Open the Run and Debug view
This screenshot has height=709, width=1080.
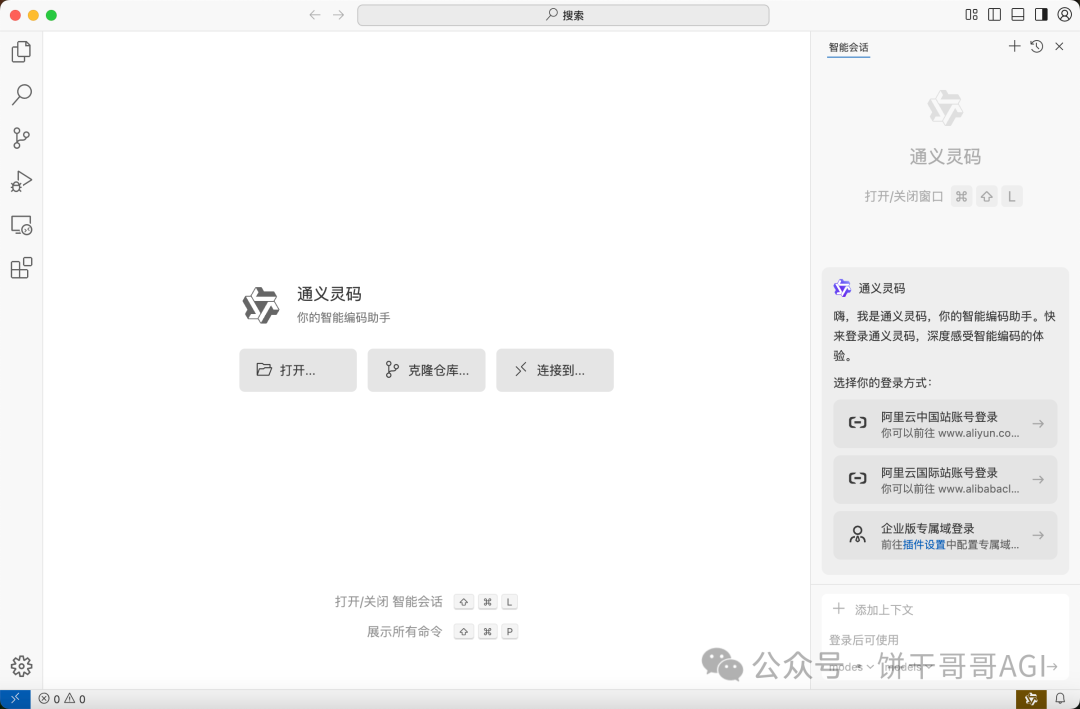point(21,181)
